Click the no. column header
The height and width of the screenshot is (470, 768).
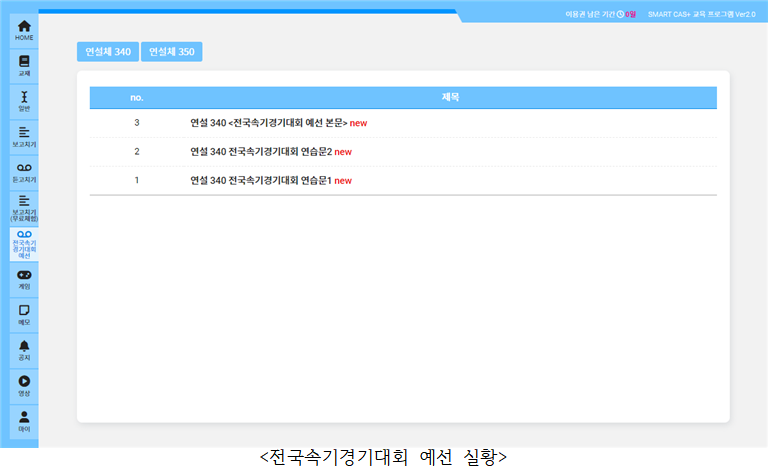coord(137,97)
